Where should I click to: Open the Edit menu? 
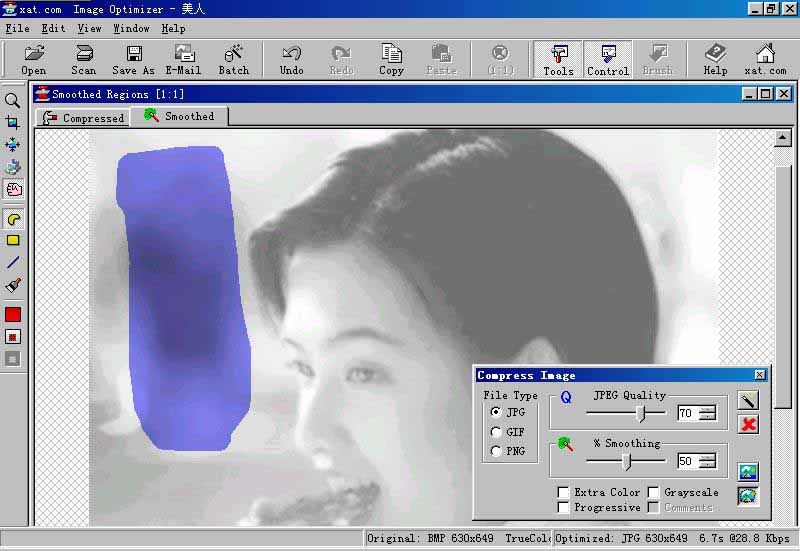point(53,29)
